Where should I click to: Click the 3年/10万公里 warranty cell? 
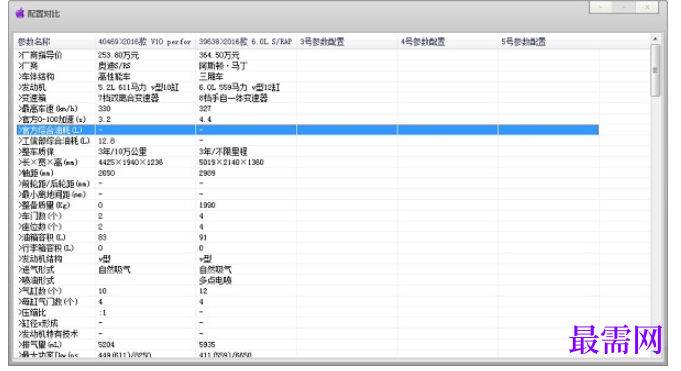pyautogui.click(x=122, y=151)
